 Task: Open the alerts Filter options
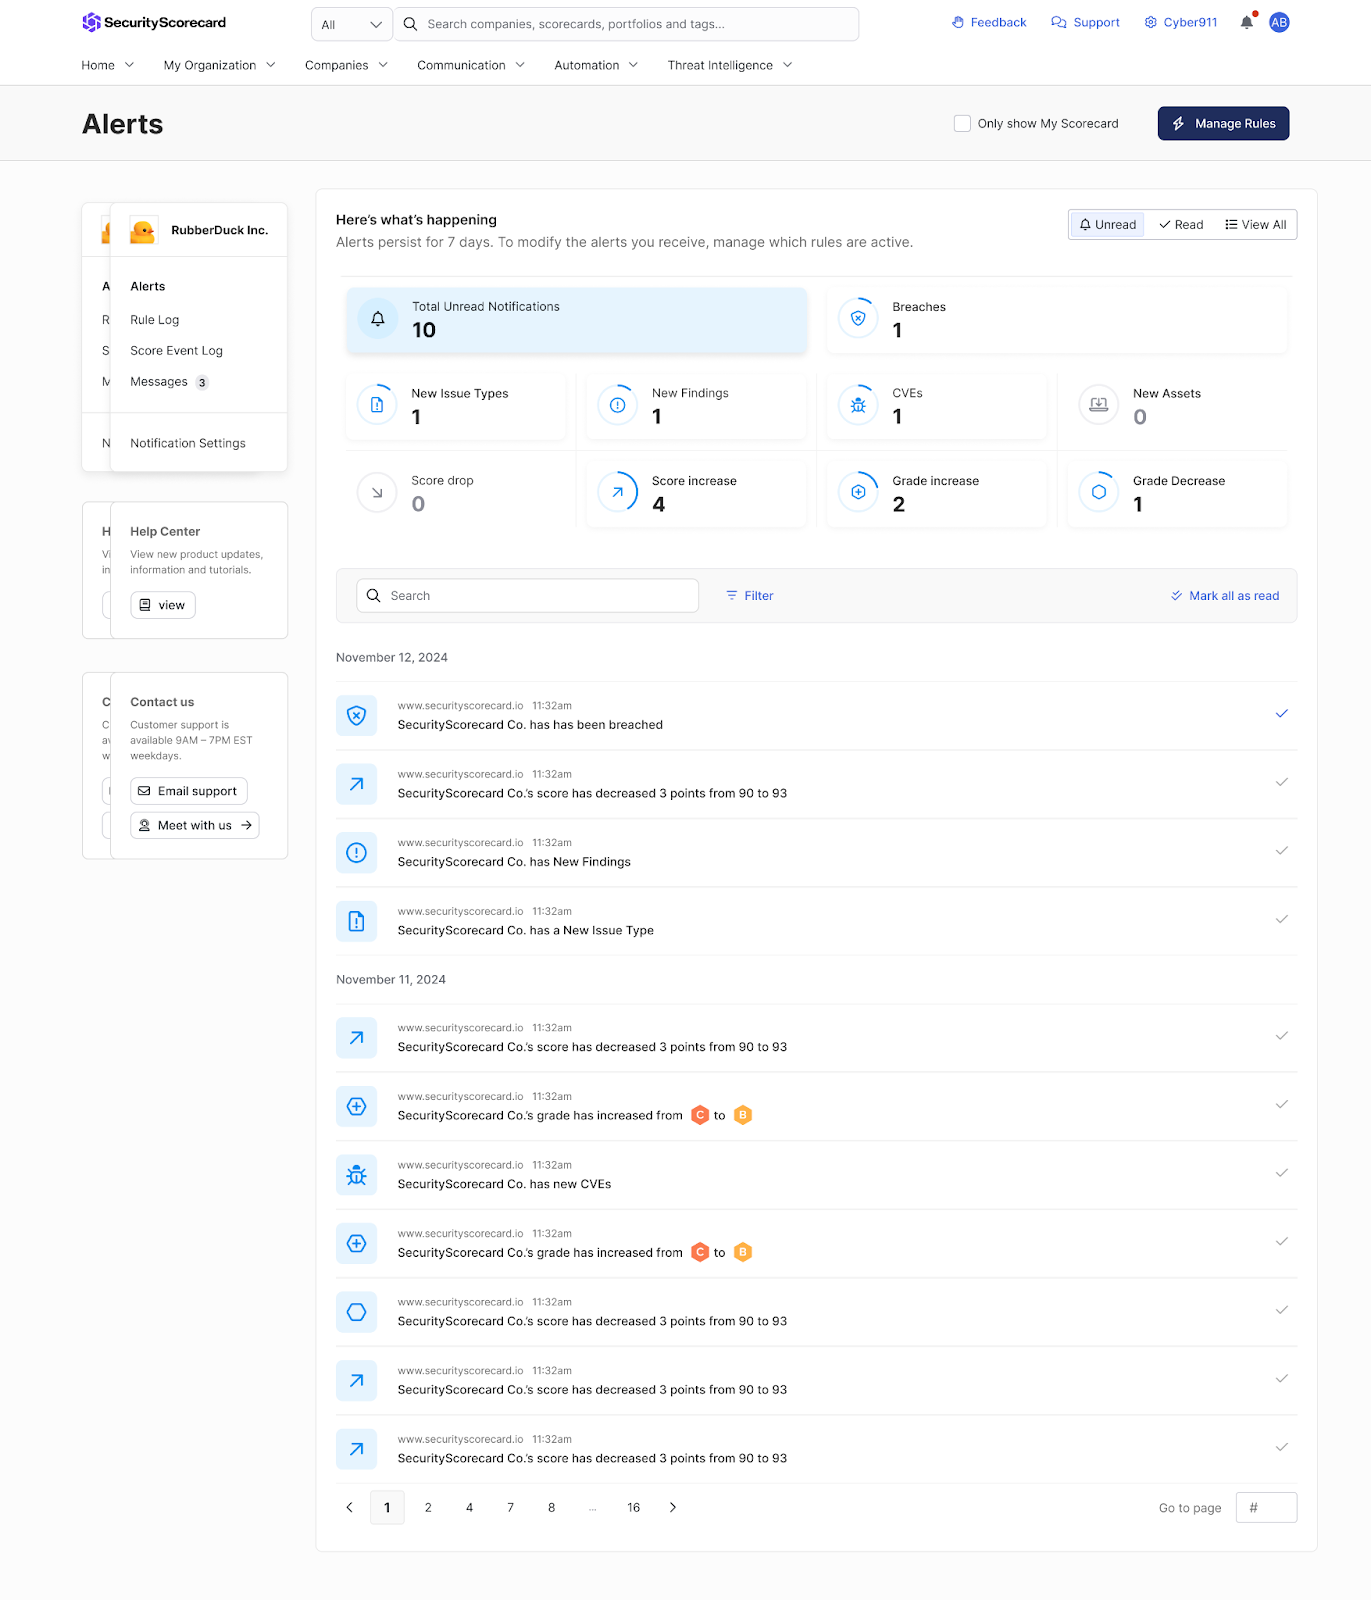tap(749, 595)
